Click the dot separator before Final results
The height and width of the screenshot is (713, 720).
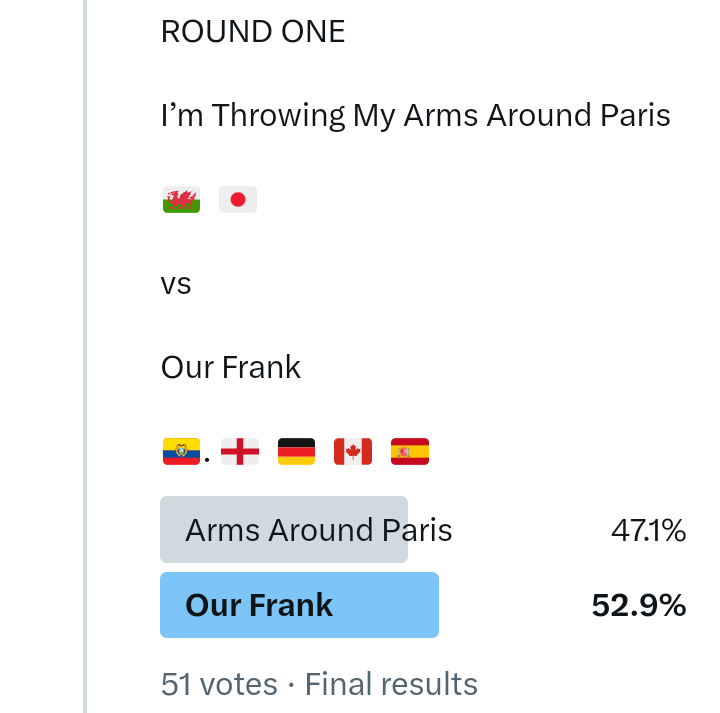coord(291,686)
